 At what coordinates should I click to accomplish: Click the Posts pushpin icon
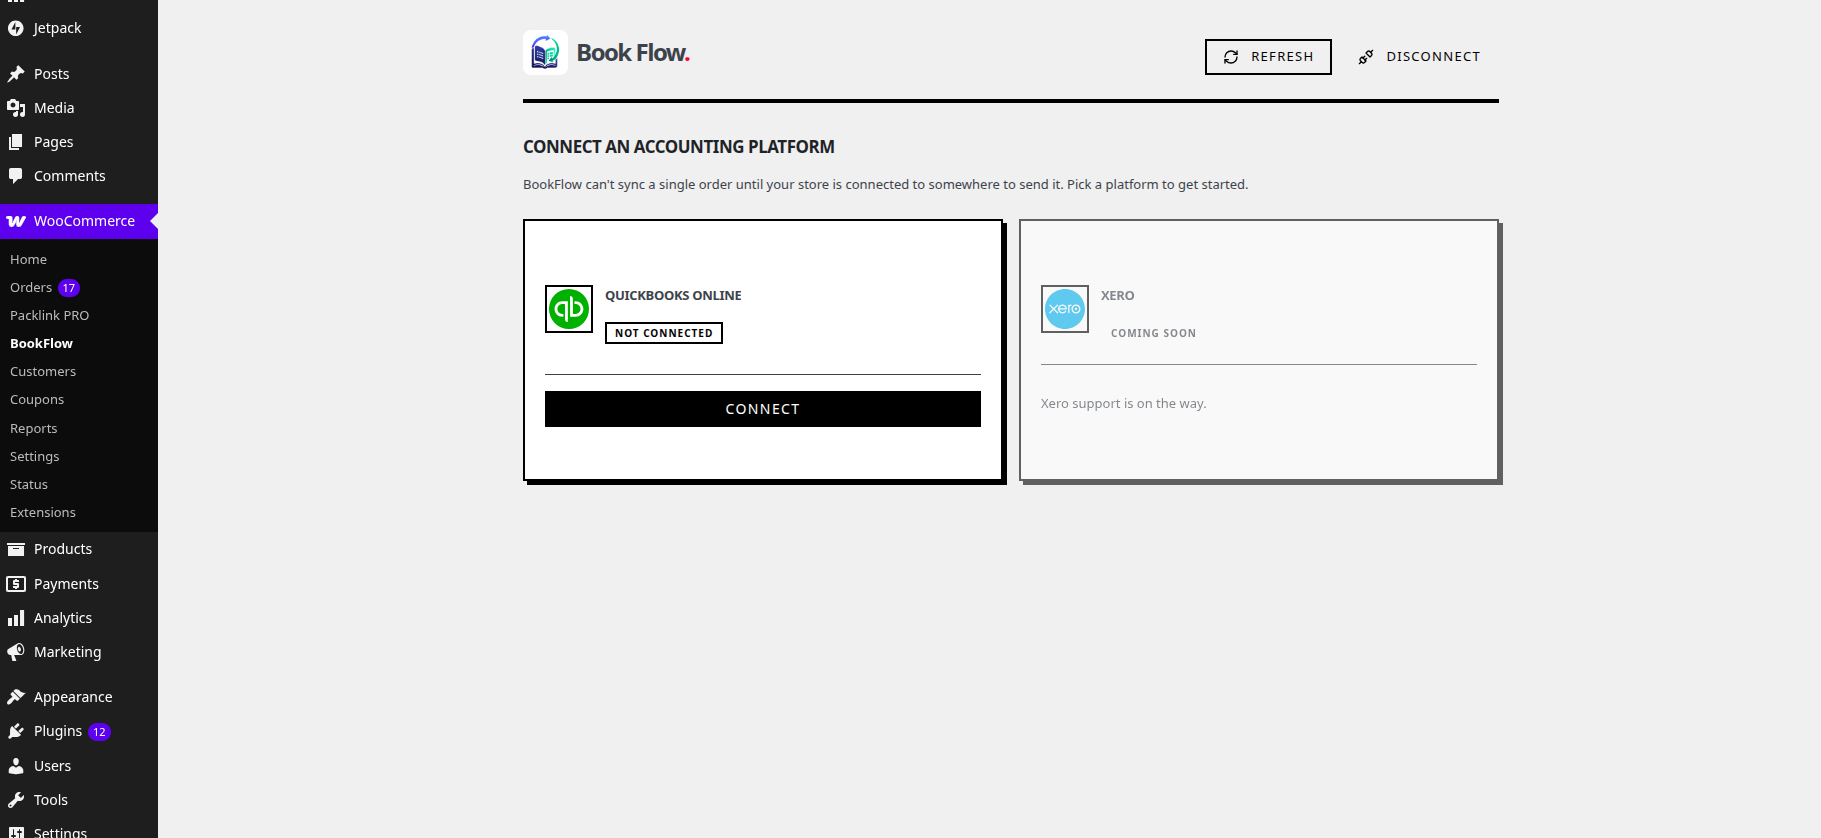coord(16,74)
